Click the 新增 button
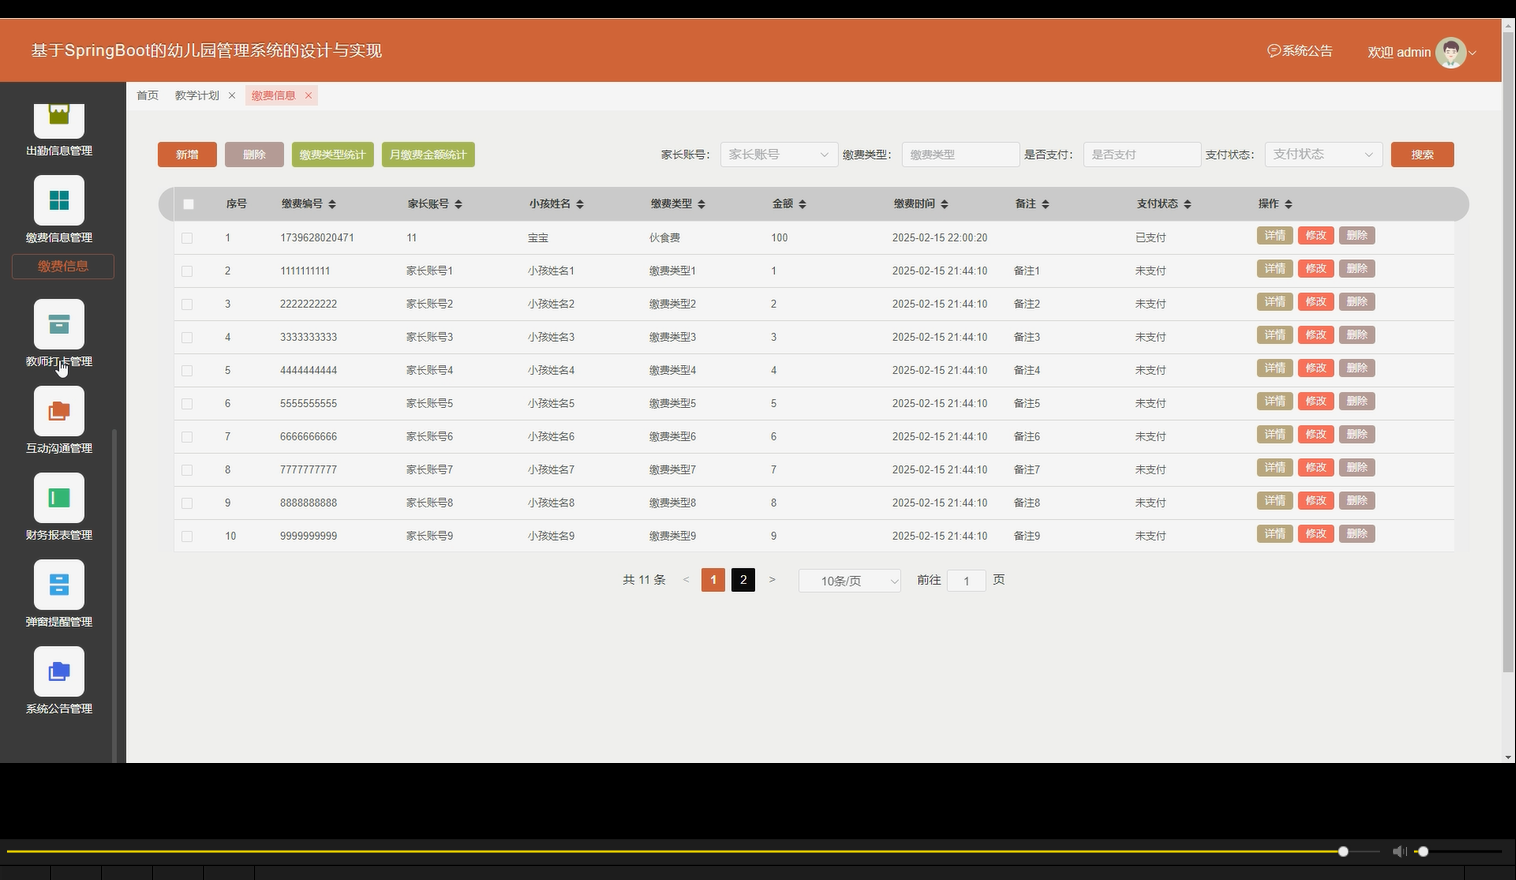The image size is (1516, 880). 187,154
